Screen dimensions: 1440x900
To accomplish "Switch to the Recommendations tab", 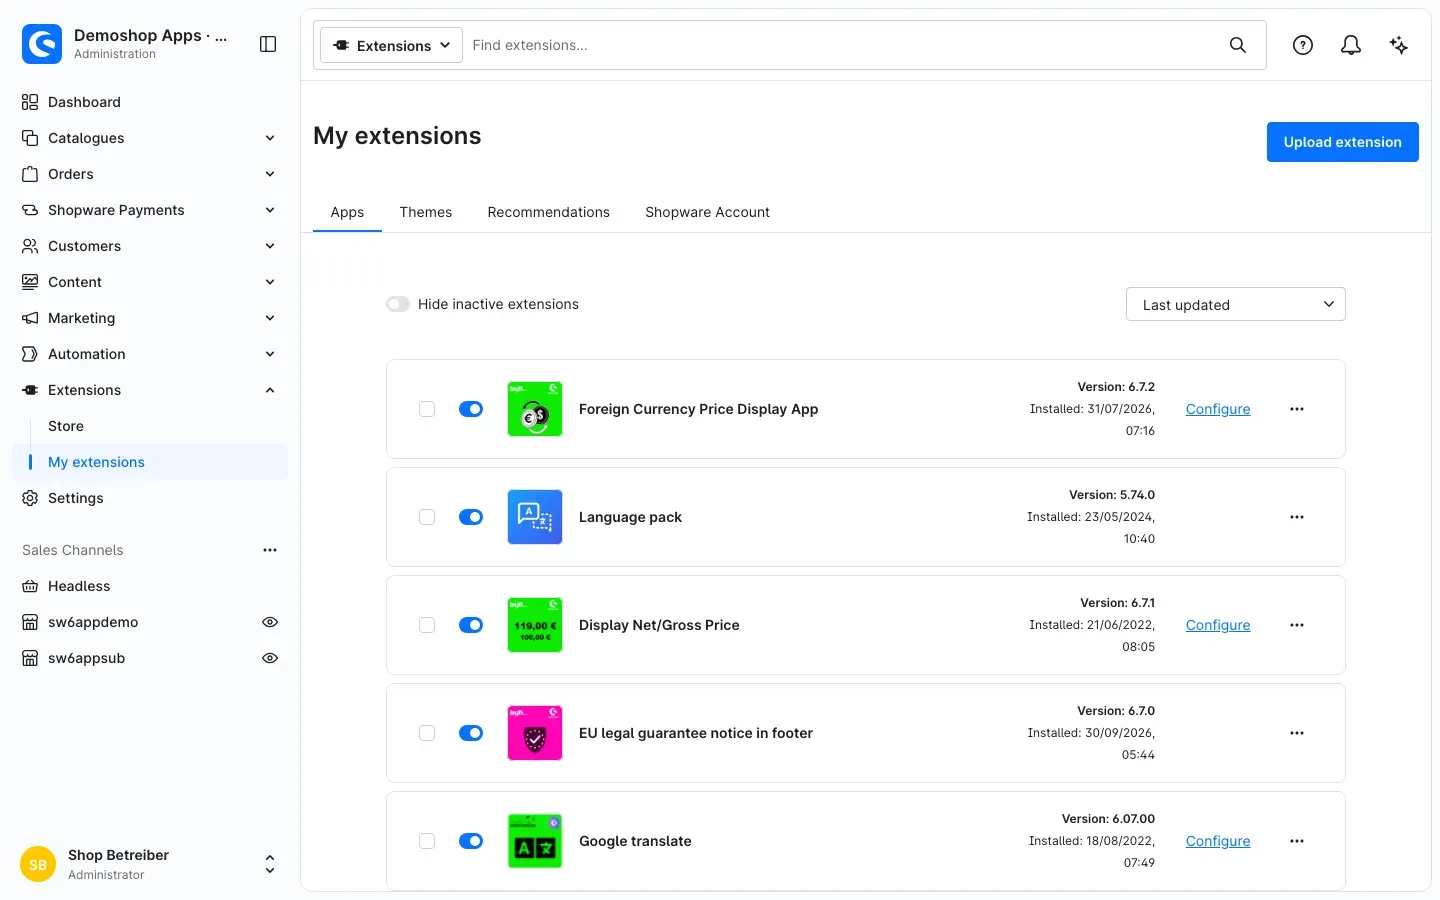I will tap(549, 212).
